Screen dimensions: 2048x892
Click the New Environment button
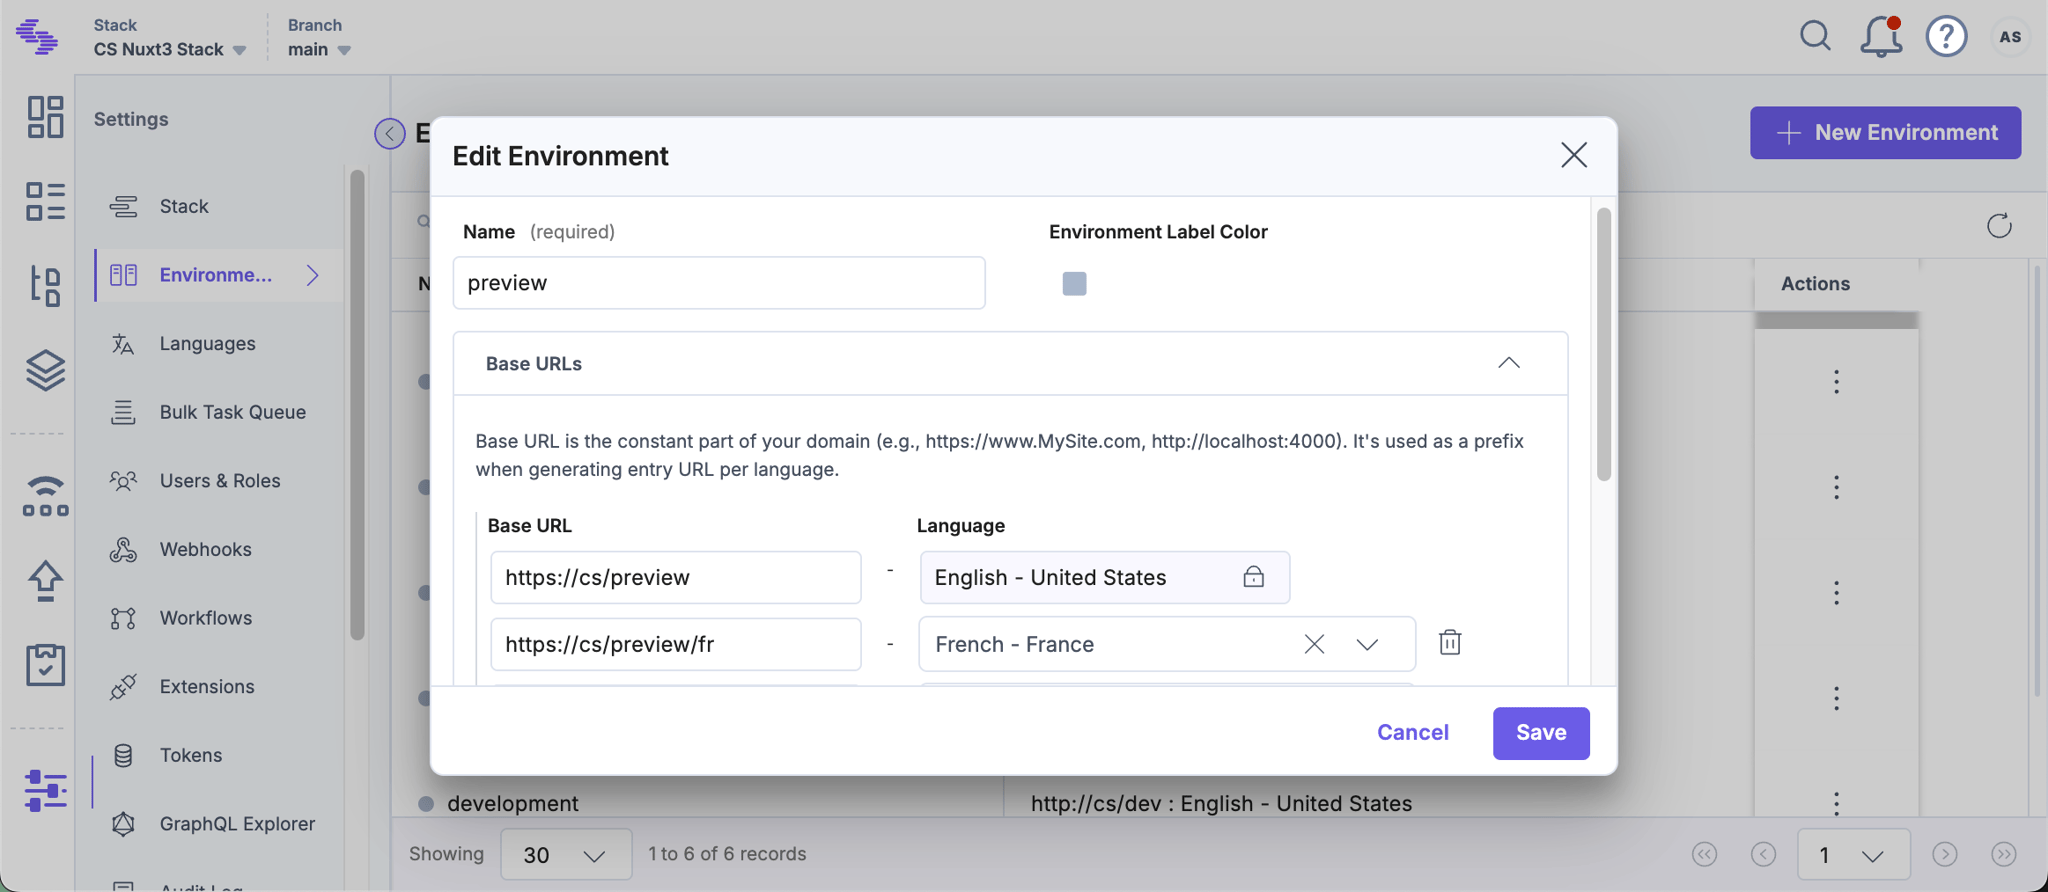tap(1885, 133)
